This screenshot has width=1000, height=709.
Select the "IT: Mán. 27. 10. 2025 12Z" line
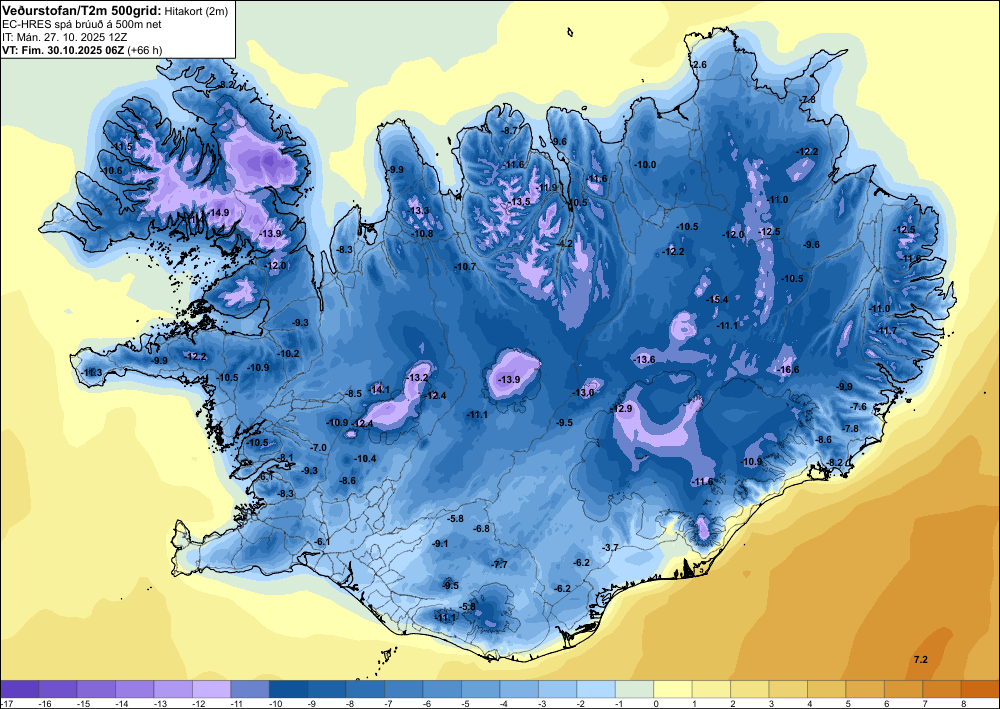[64, 37]
